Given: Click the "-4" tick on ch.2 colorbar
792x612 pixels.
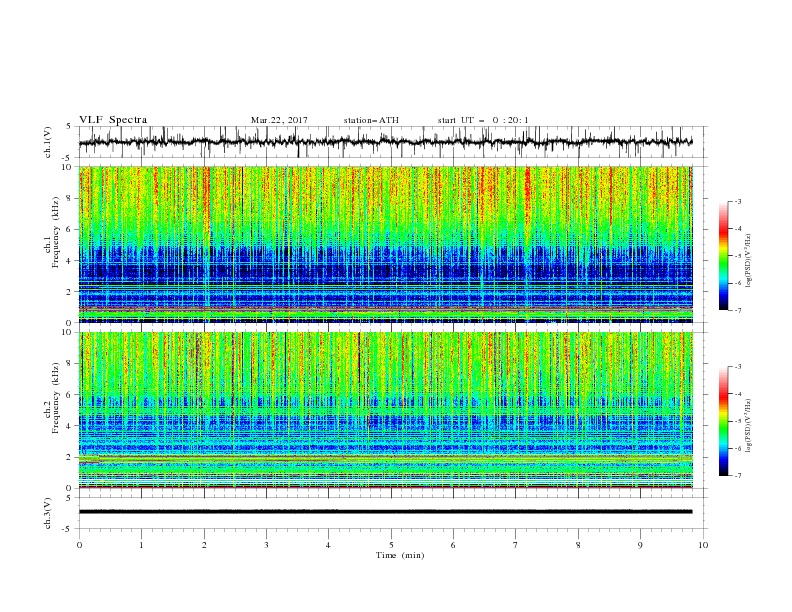Looking at the screenshot, I should (x=738, y=394).
